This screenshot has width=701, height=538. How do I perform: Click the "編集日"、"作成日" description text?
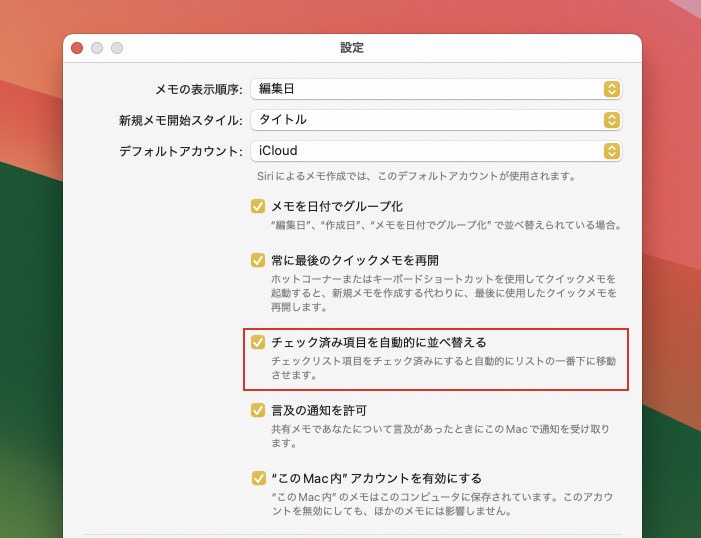[x=446, y=225]
